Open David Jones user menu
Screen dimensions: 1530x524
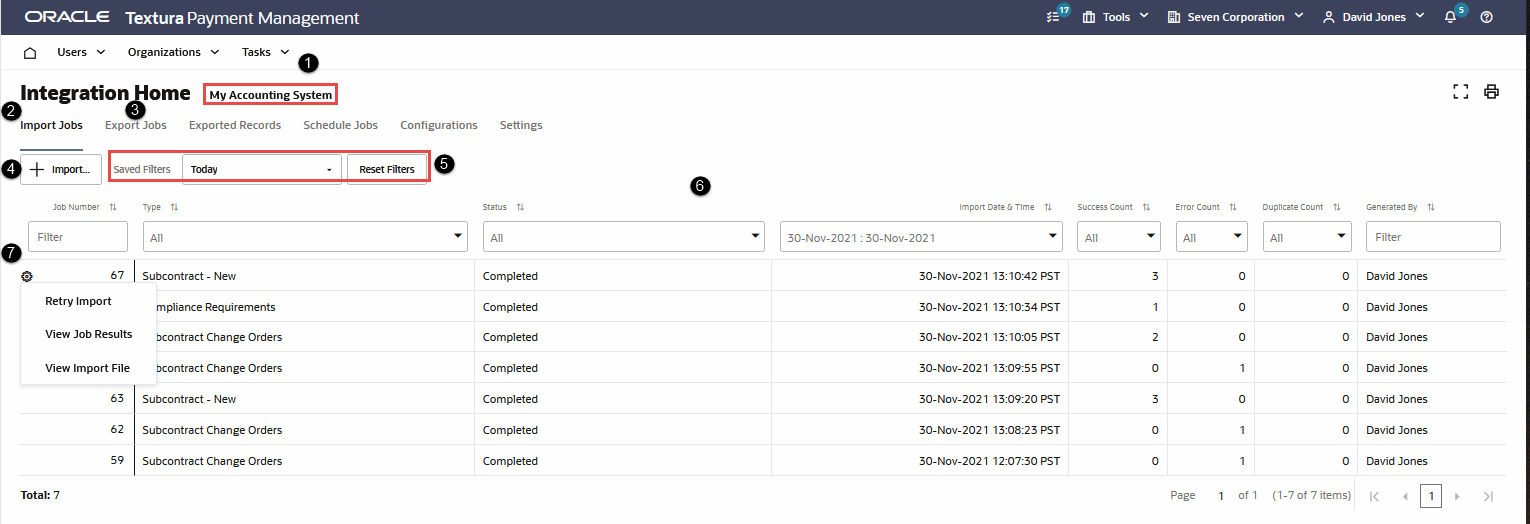click(x=1373, y=17)
